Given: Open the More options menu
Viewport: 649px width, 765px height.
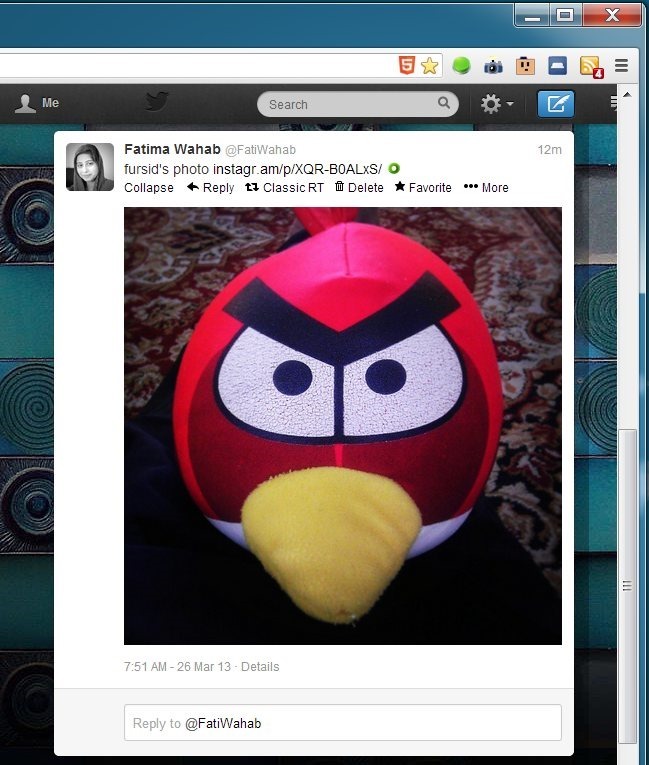Looking at the screenshot, I should (486, 187).
